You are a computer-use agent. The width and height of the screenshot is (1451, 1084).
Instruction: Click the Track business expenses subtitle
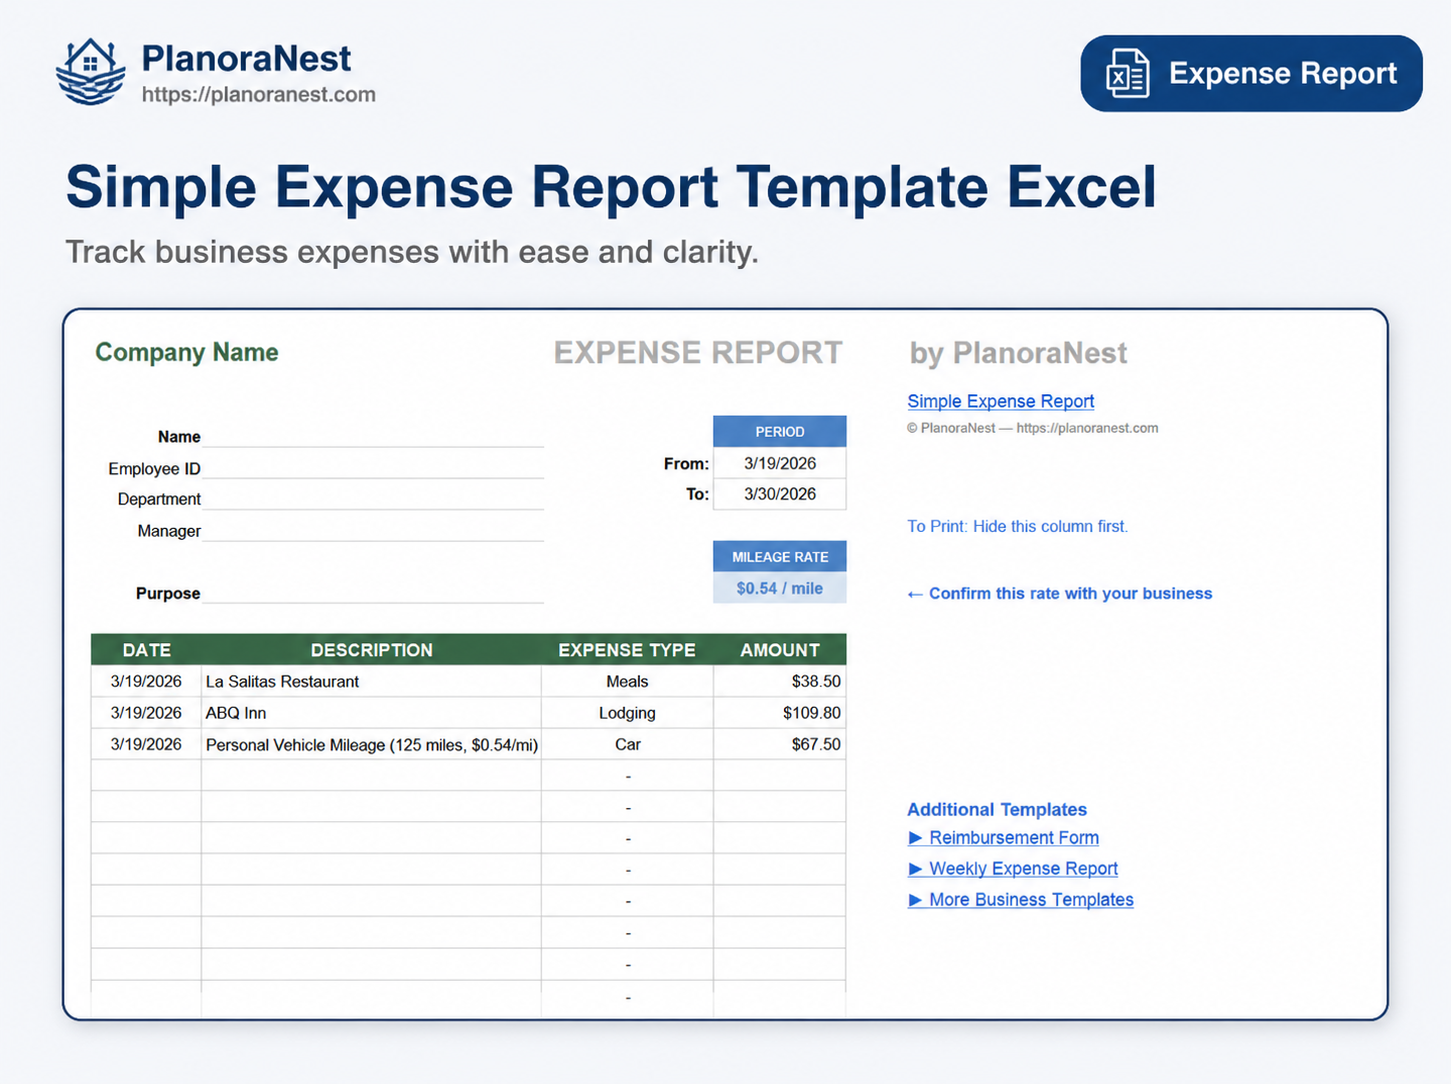click(412, 252)
